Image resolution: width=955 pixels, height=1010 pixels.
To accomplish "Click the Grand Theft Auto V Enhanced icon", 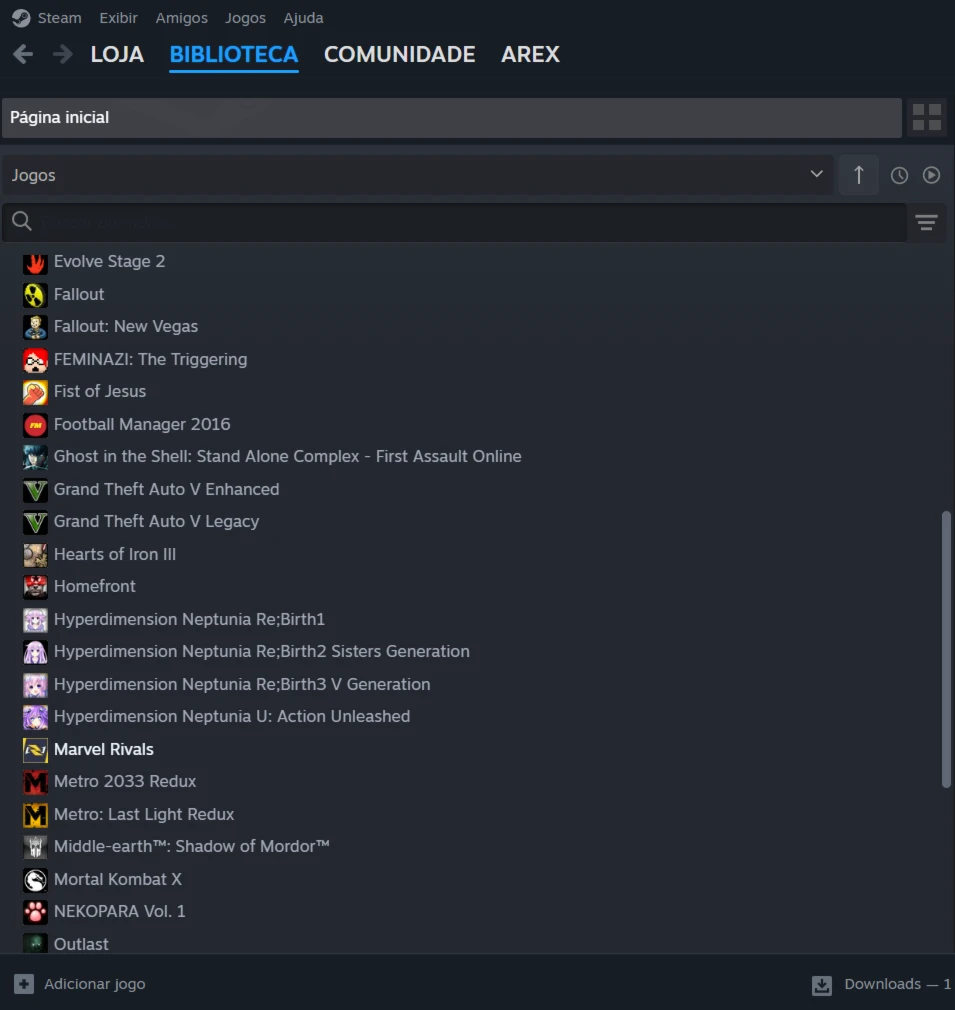I will tap(35, 490).
